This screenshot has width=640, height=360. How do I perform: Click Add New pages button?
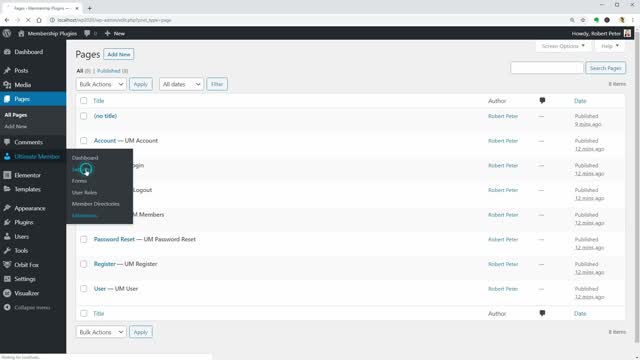[x=119, y=54]
